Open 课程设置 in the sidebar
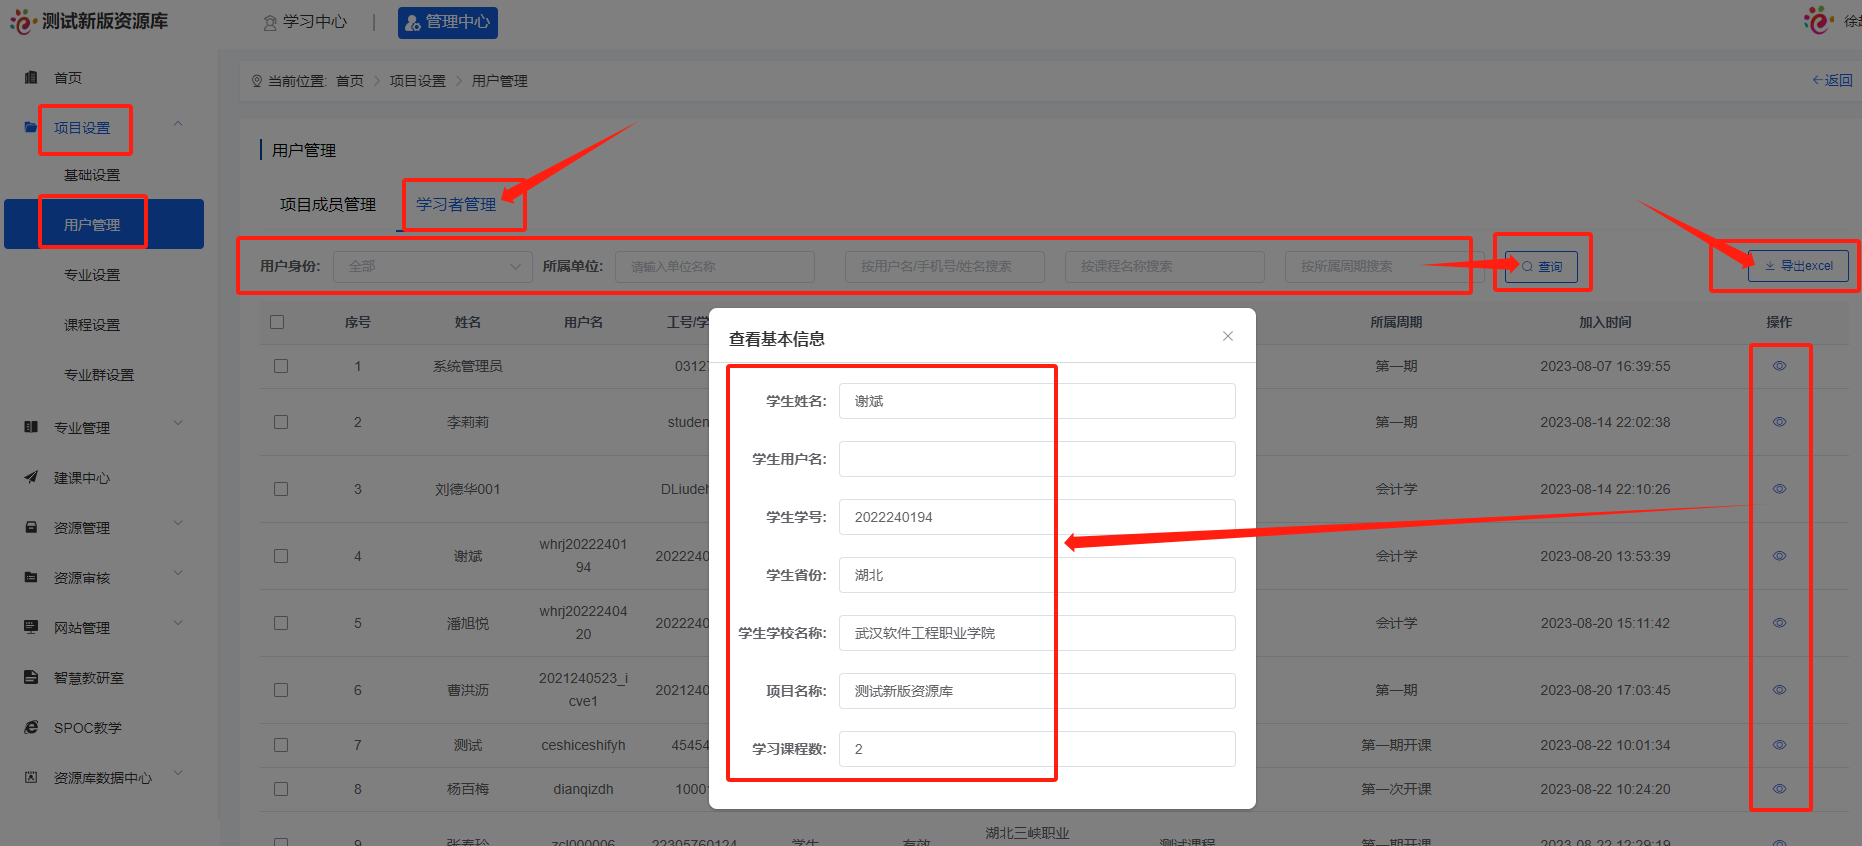Screen dimensions: 1862x846 pyautogui.click(x=92, y=325)
